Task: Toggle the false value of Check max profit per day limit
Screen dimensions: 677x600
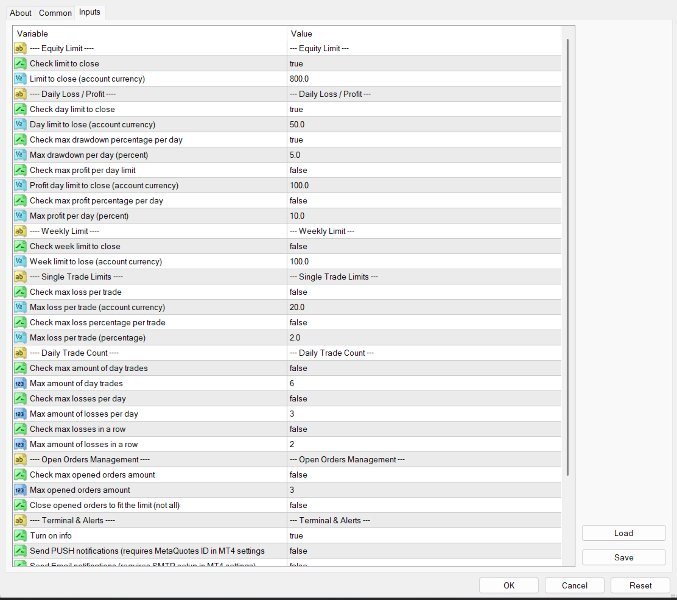Action: (298, 170)
